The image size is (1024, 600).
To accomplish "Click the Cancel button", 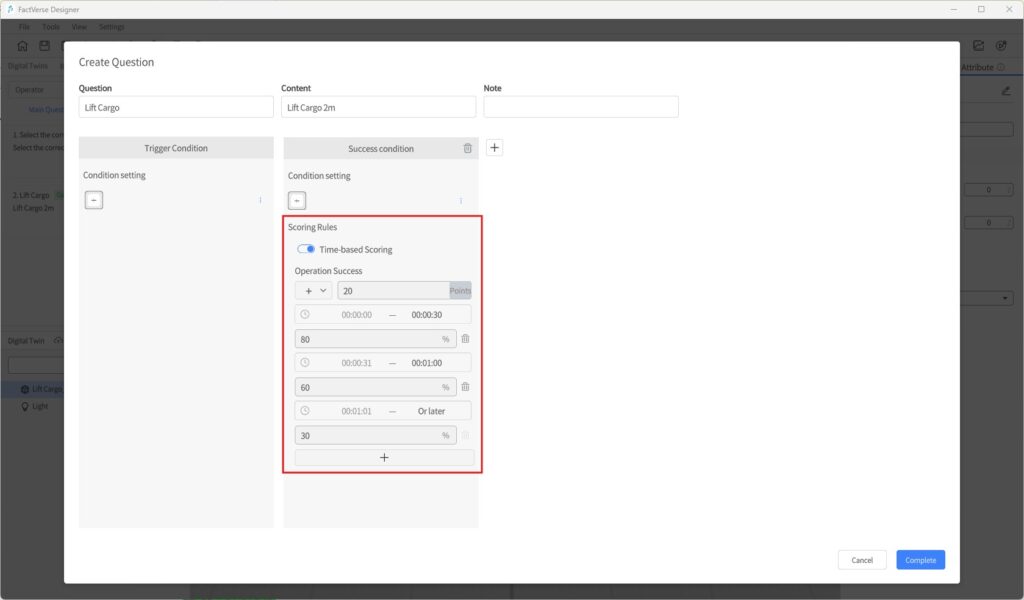I will 862,560.
